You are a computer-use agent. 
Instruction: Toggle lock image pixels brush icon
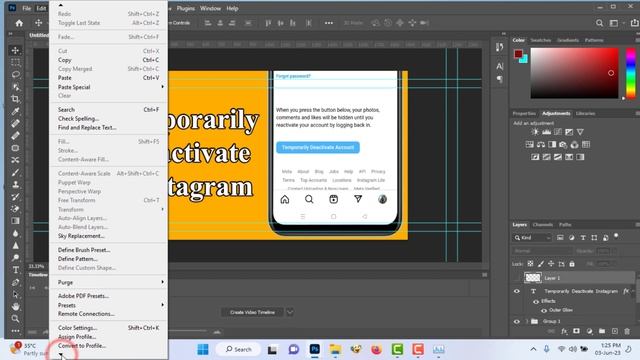point(541,264)
